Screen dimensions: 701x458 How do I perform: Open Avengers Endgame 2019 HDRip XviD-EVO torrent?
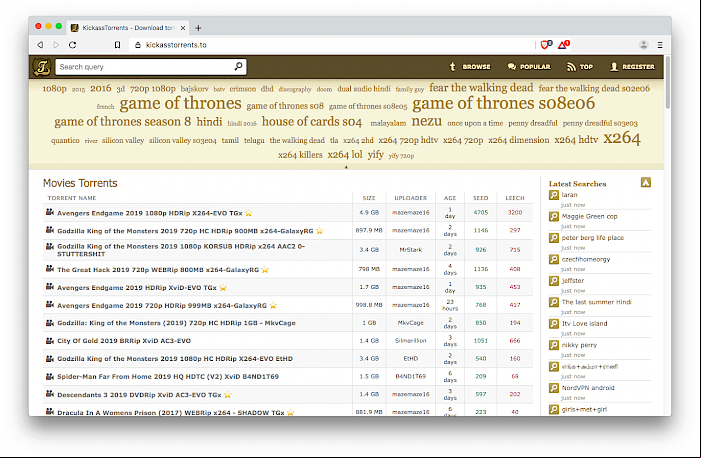136,288
